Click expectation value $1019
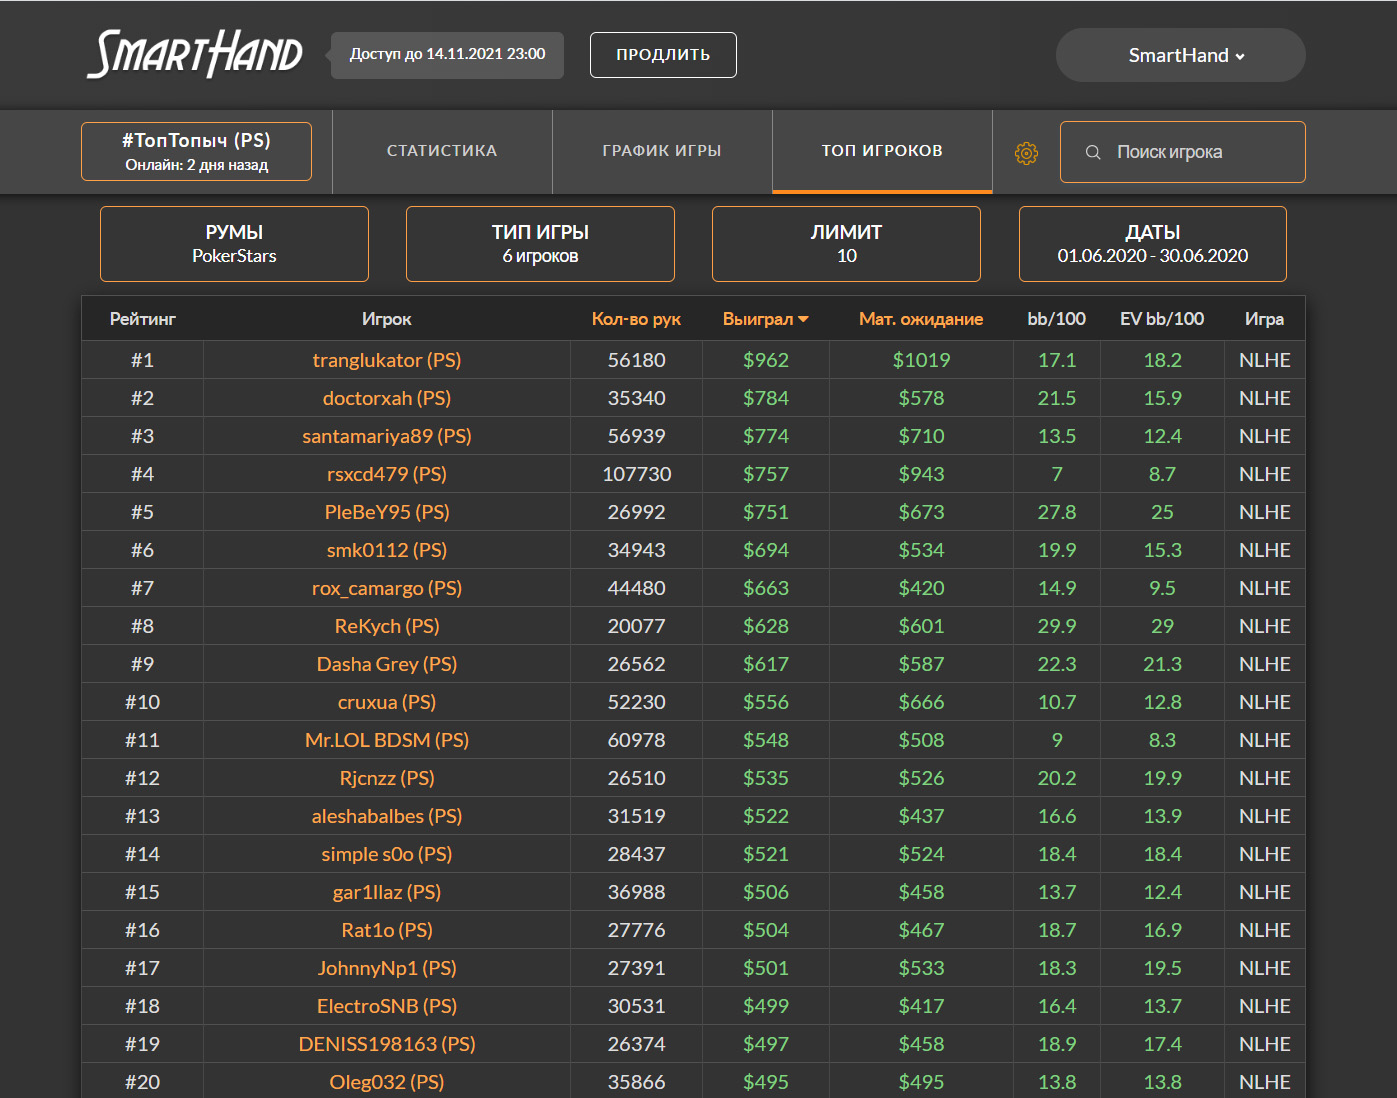This screenshot has height=1098, width=1397. (x=921, y=360)
